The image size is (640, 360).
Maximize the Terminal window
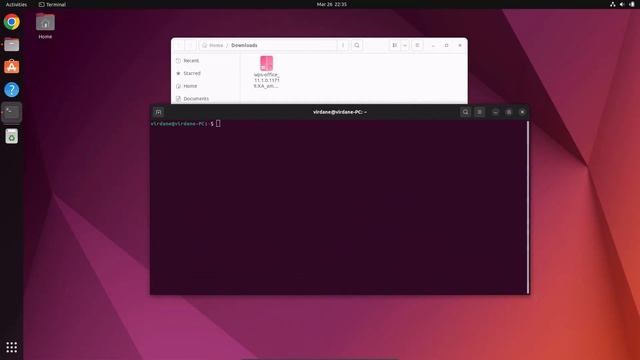(509, 112)
